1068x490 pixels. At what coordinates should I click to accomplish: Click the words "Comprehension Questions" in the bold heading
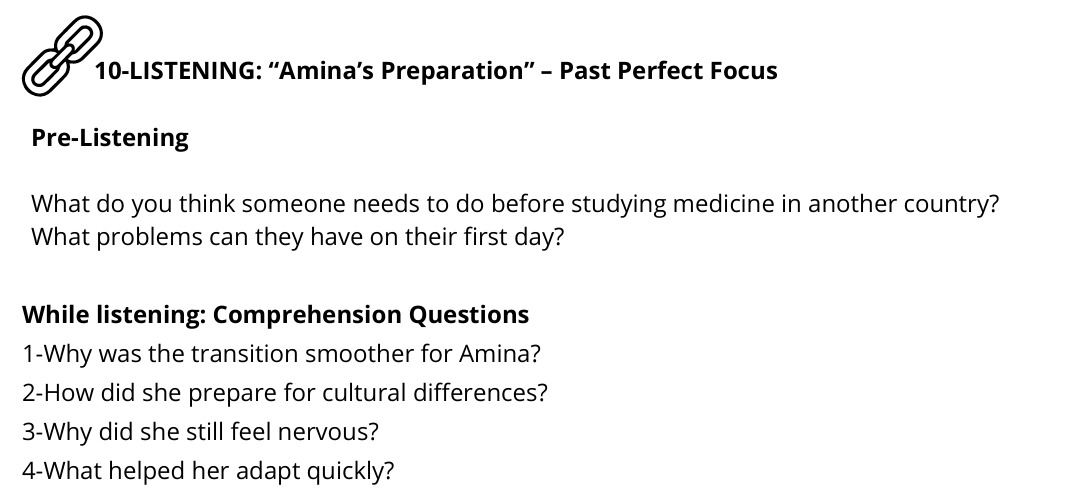[371, 315]
